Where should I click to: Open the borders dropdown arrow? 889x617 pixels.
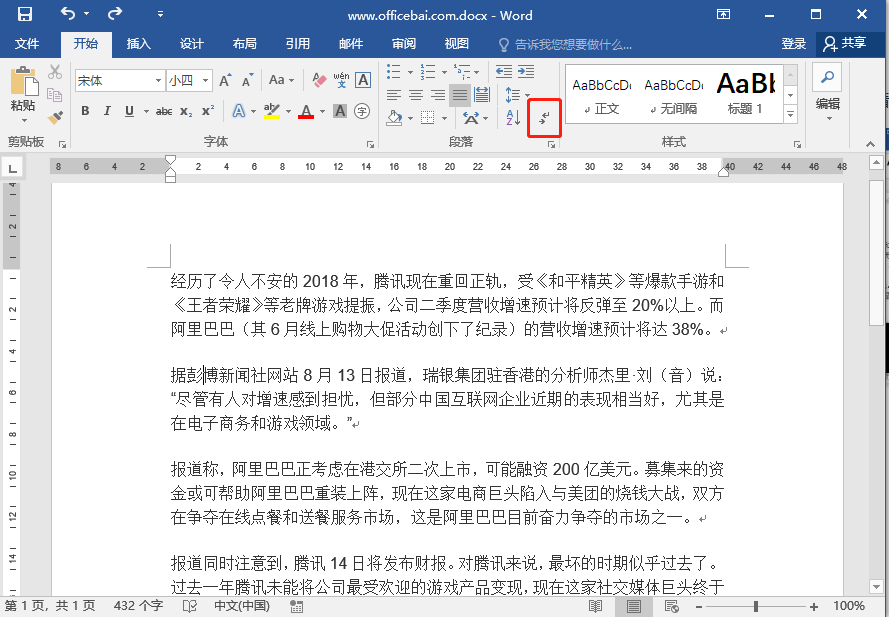444,119
